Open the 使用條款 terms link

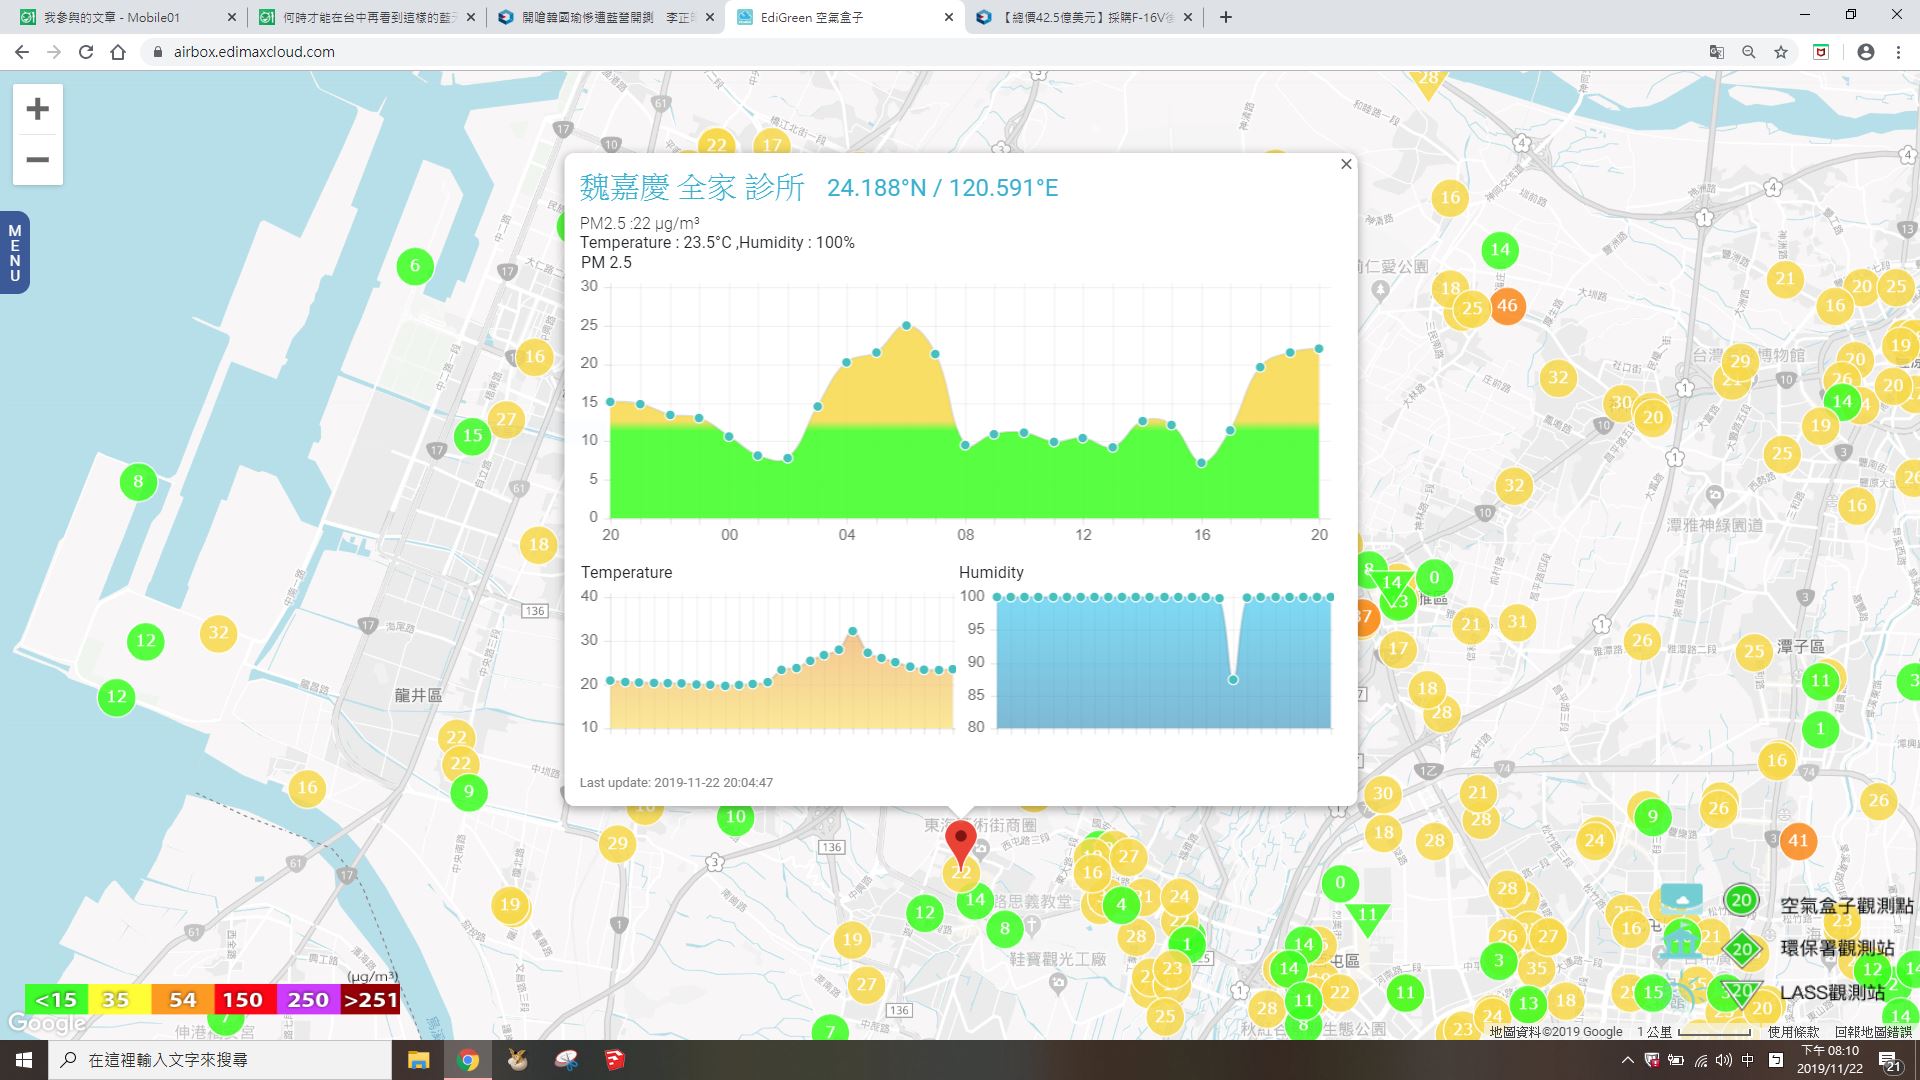[1793, 1031]
